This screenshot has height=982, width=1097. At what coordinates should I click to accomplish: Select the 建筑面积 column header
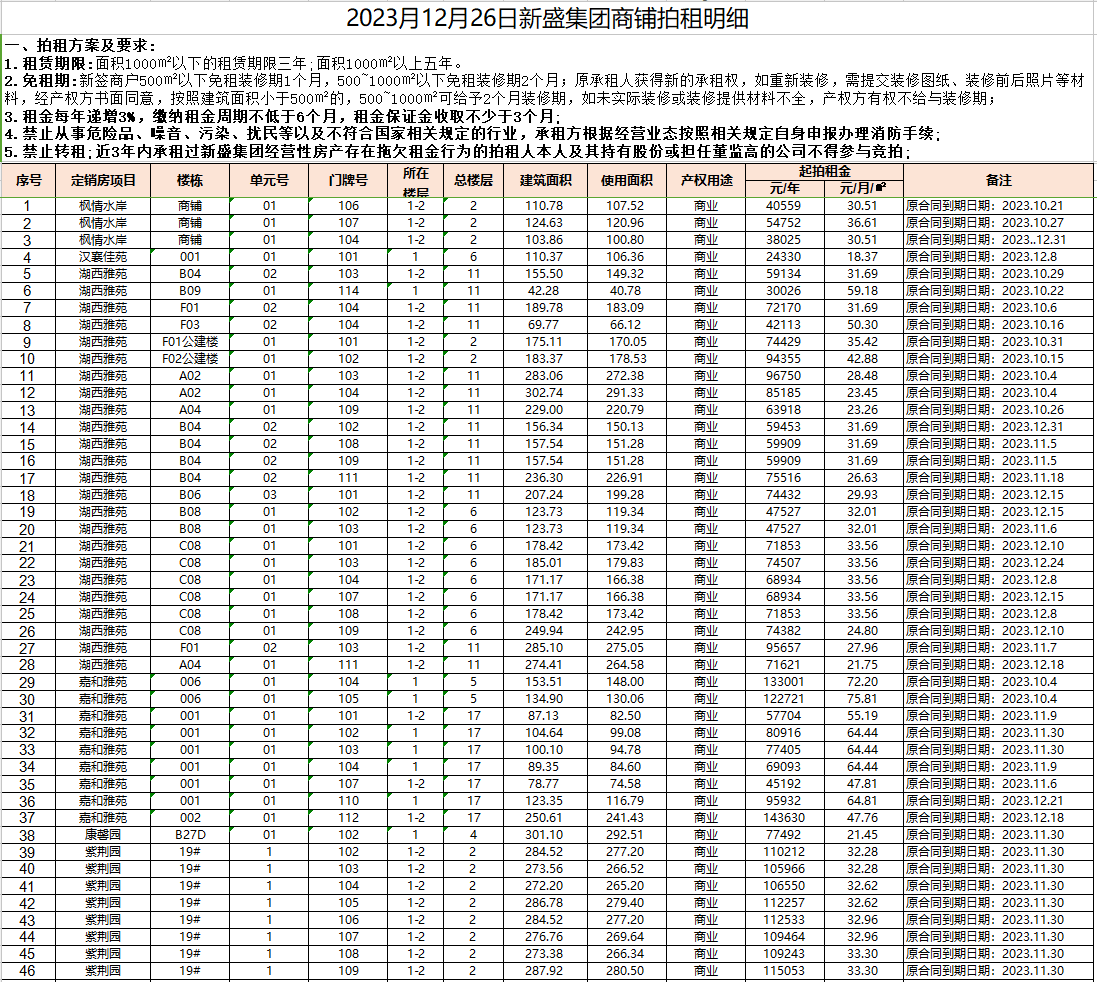[545, 180]
